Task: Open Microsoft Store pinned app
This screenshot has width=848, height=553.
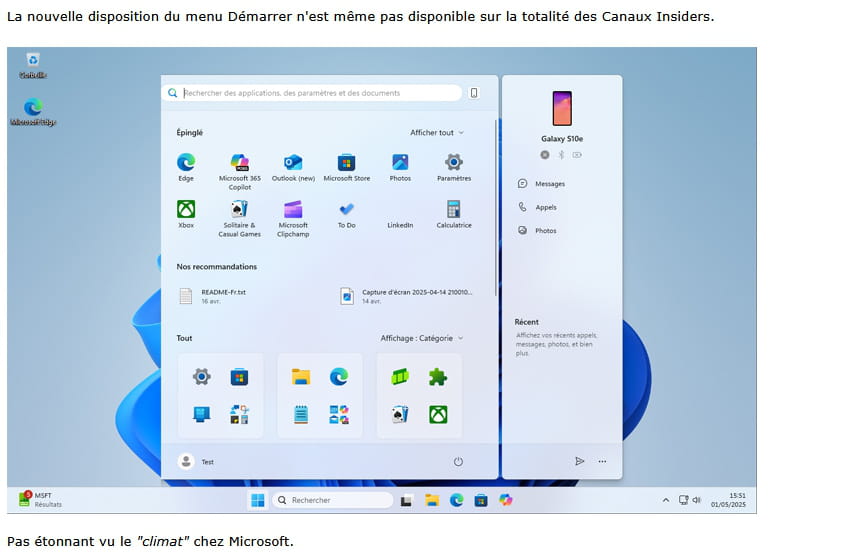Action: coord(347,167)
